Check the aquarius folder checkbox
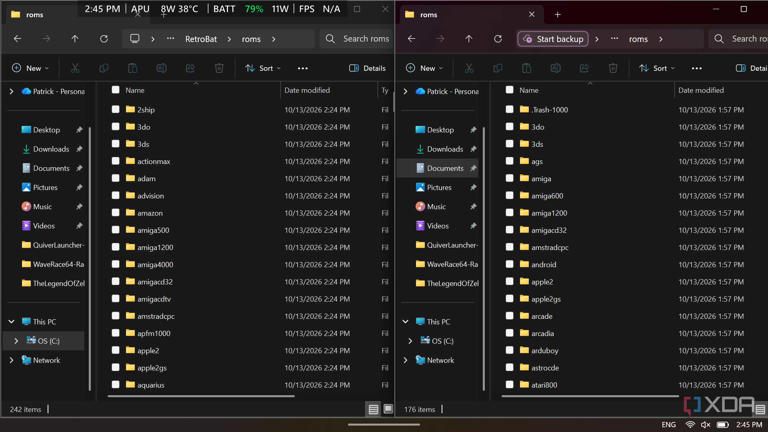Image resolution: width=768 pixels, height=432 pixels. coord(116,384)
